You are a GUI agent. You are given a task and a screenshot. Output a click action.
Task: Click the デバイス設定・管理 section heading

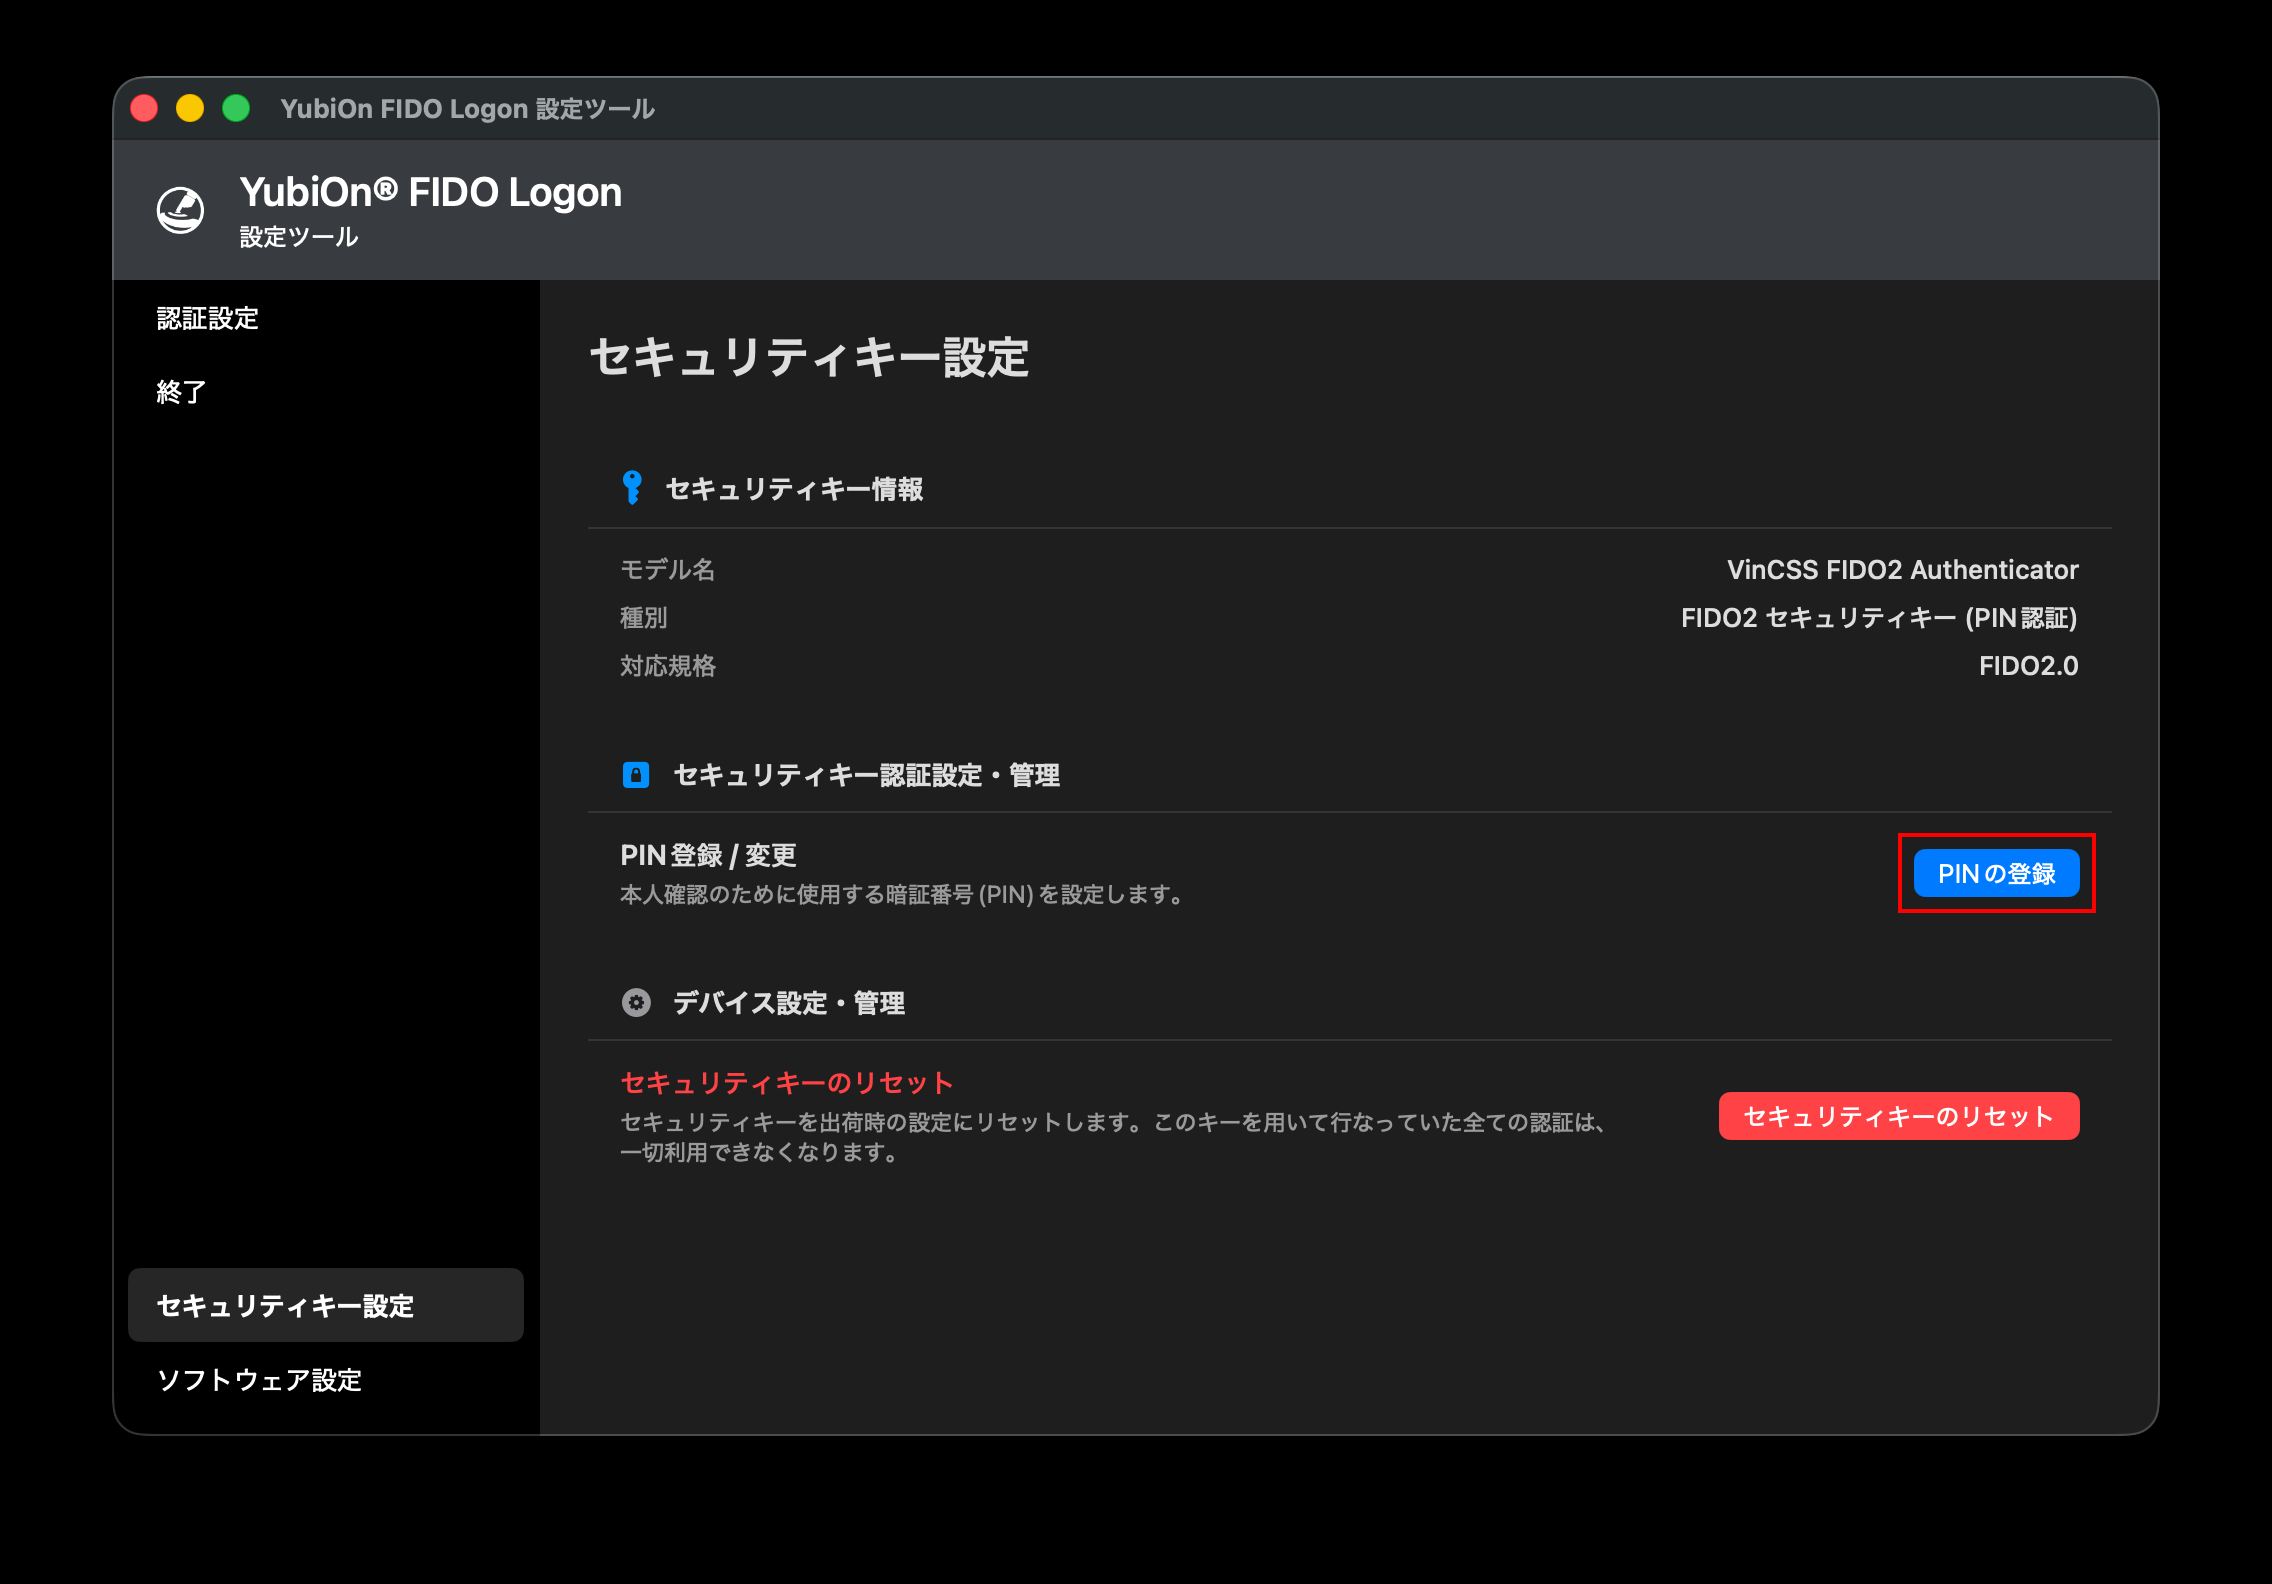pyautogui.click(x=788, y=1003)
